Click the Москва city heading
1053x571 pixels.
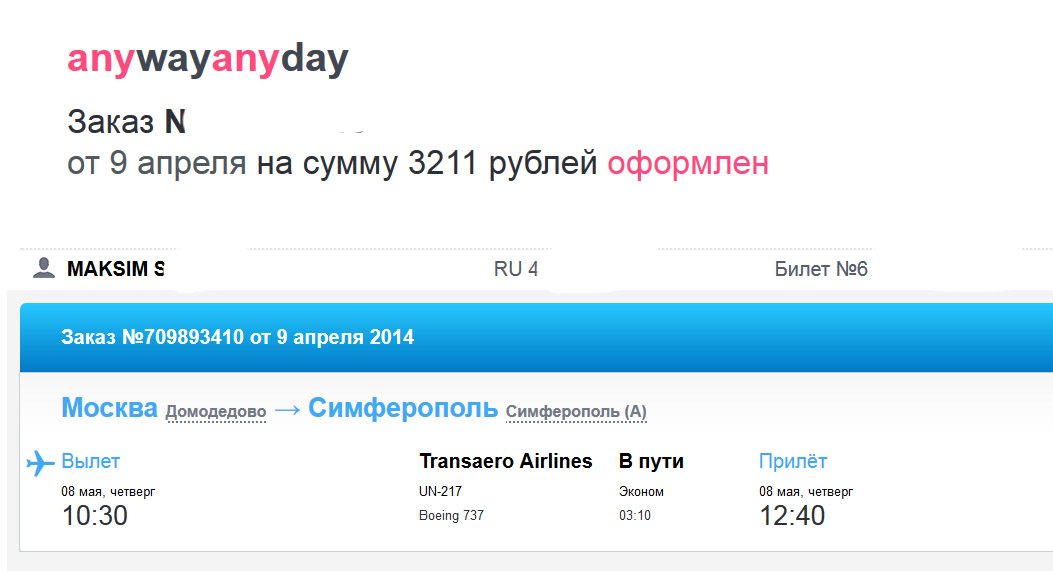[x=109, y=408]
